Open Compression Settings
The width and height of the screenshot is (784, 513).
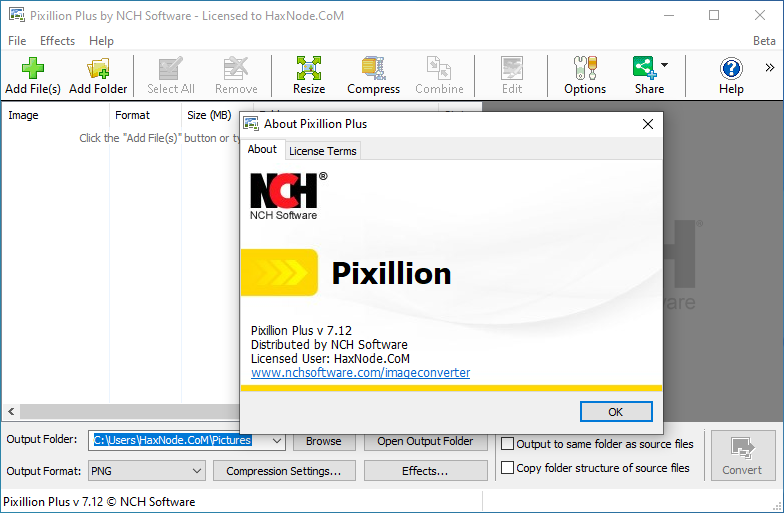coord(284,471)
